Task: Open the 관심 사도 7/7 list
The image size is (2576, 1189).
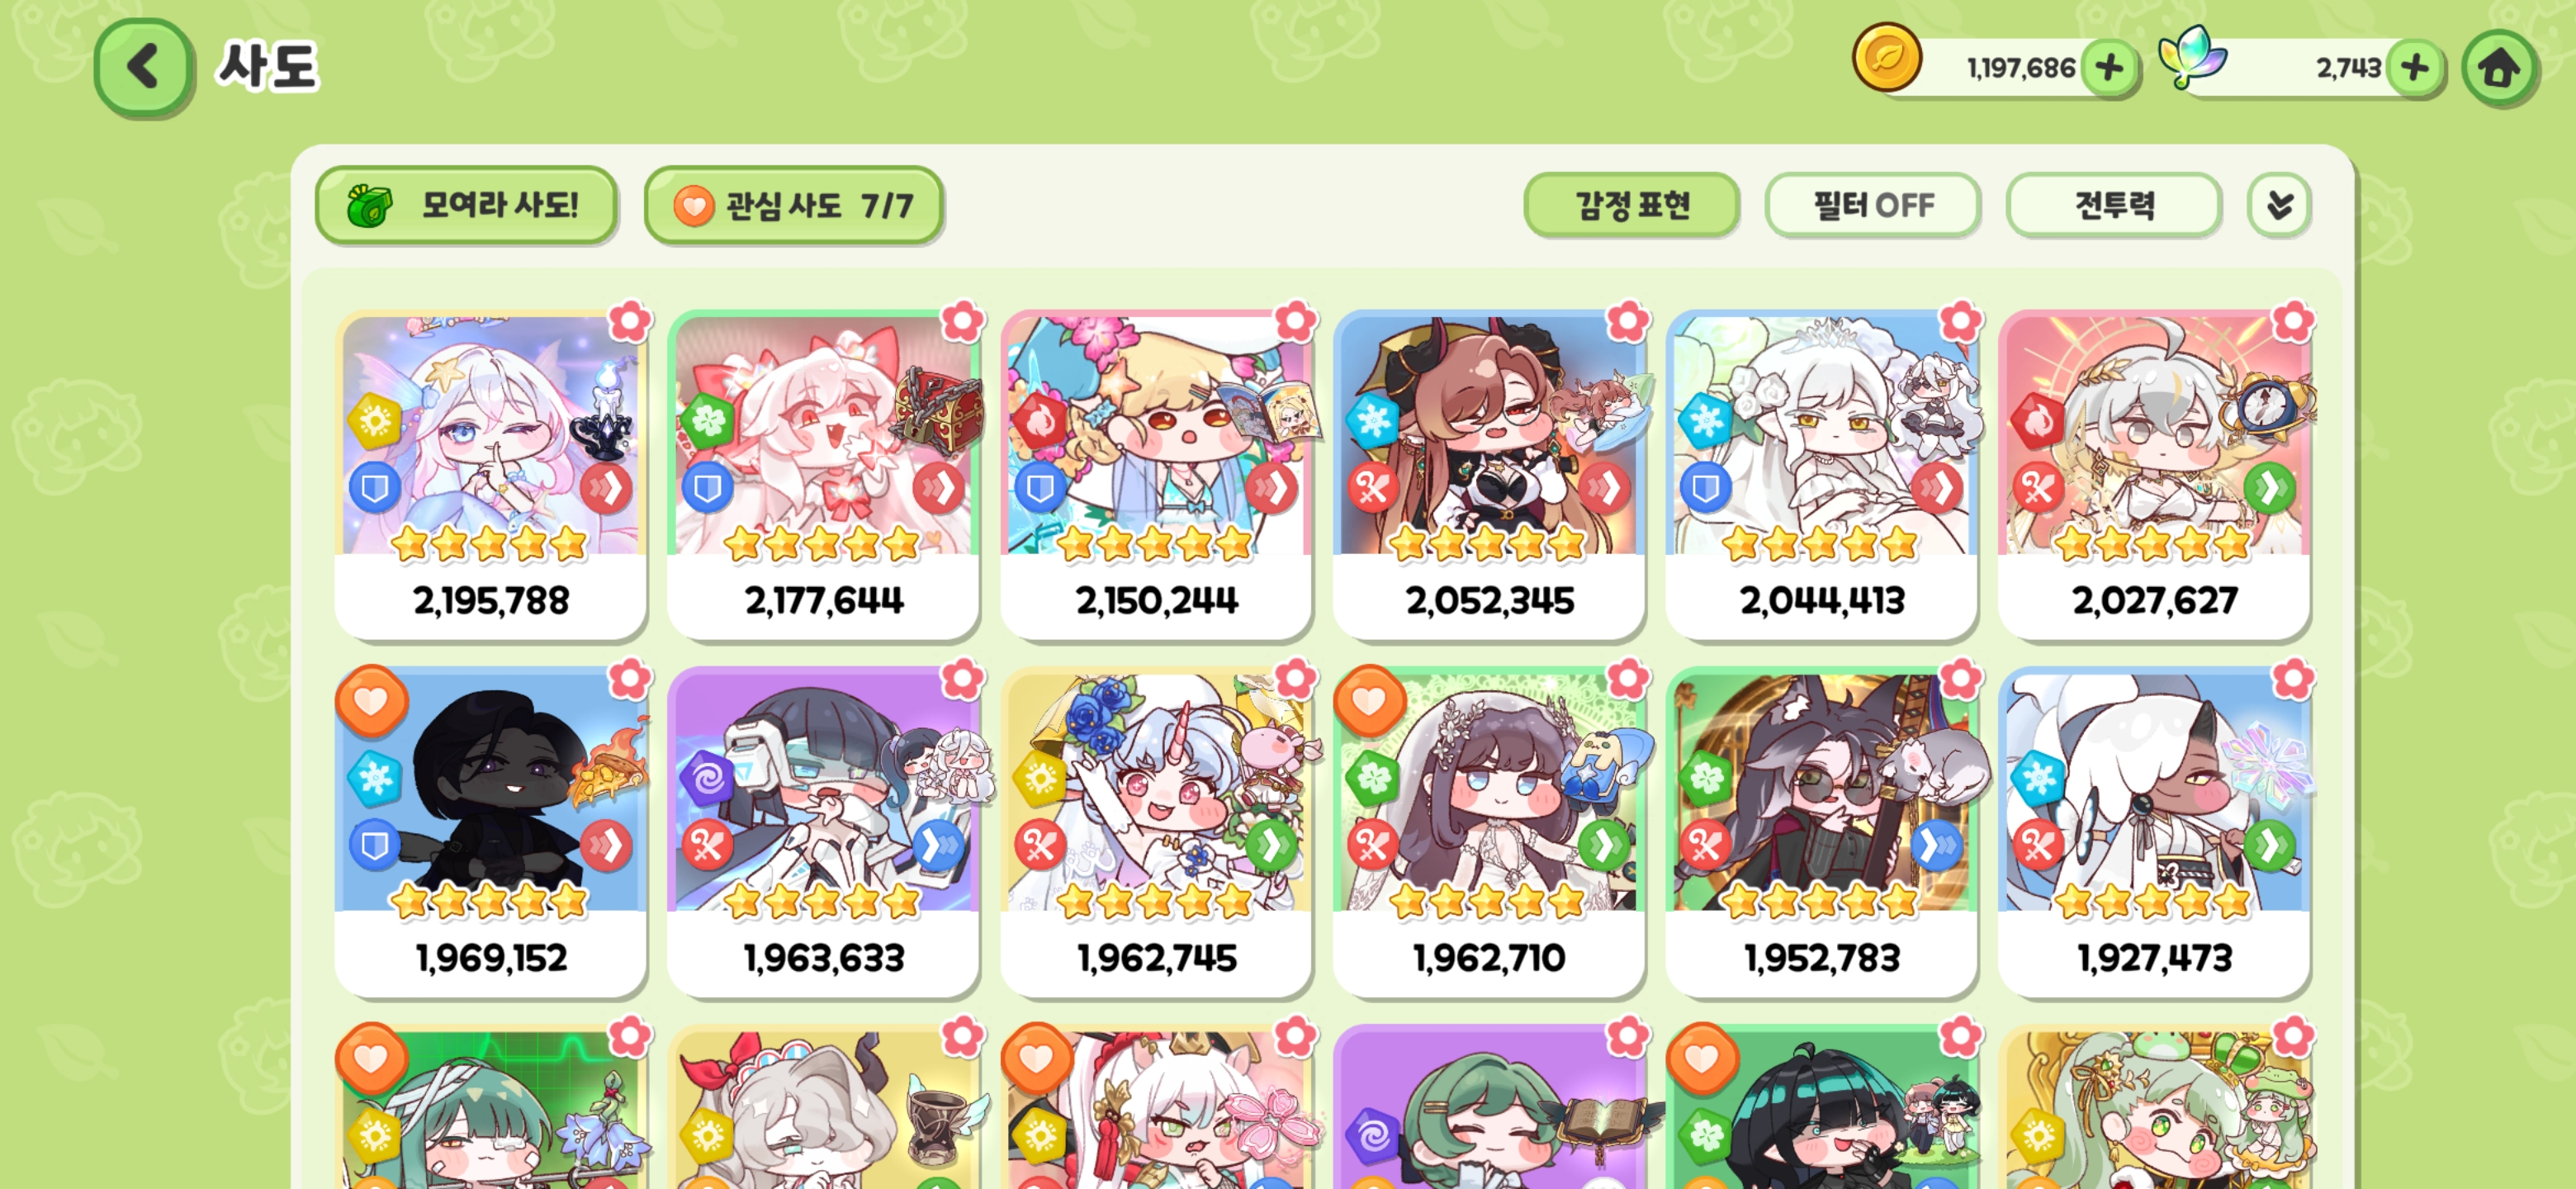Action: point(794,205)
